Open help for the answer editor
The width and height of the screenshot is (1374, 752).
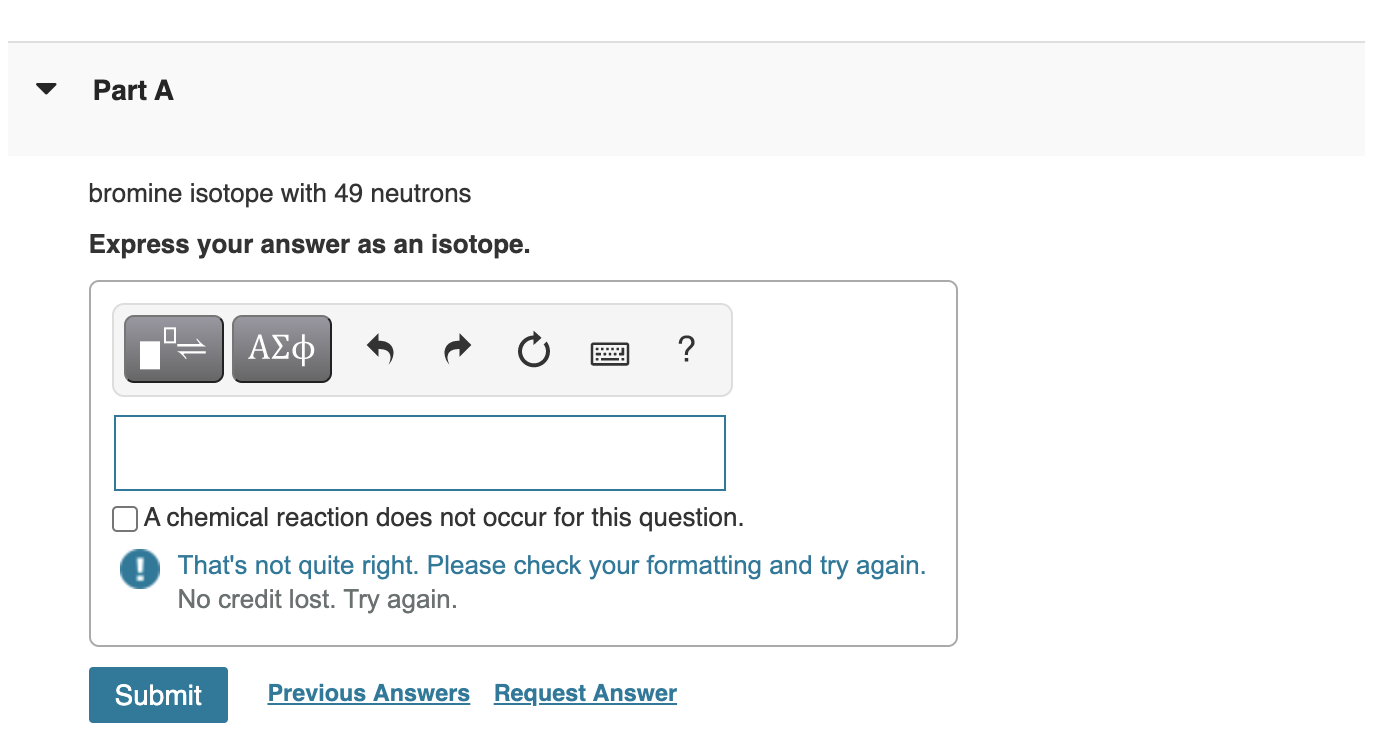pos(686,350)
